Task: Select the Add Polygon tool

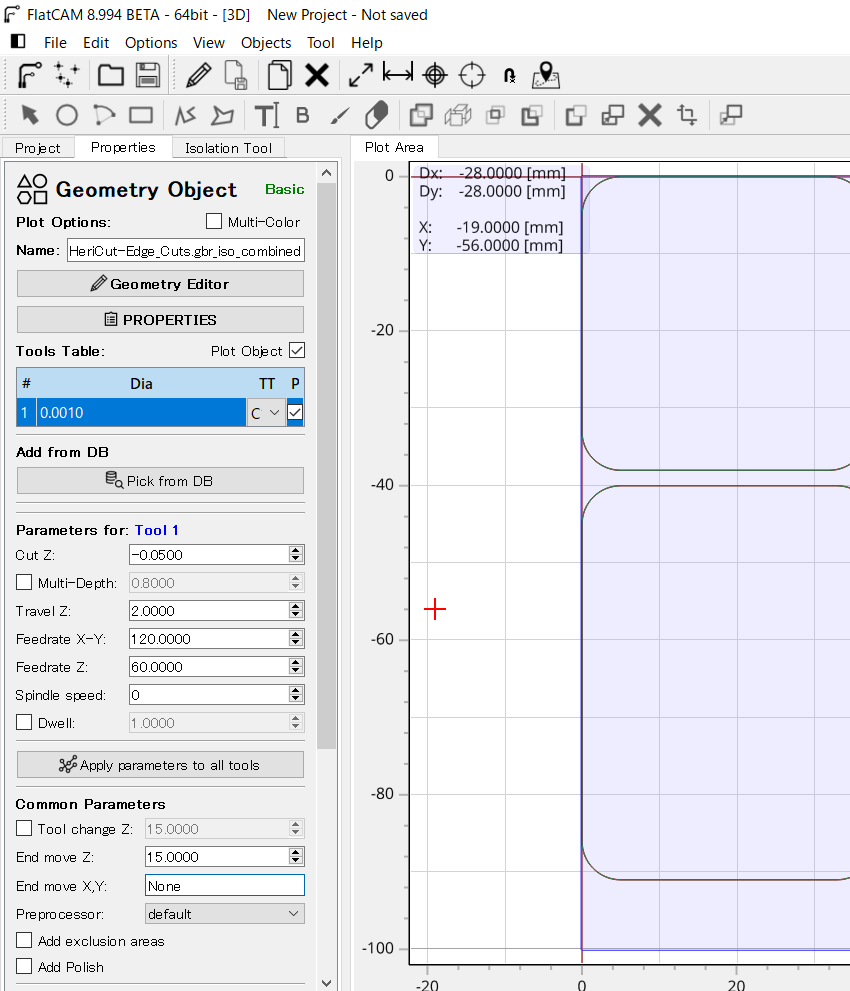Action: (222, 115)
